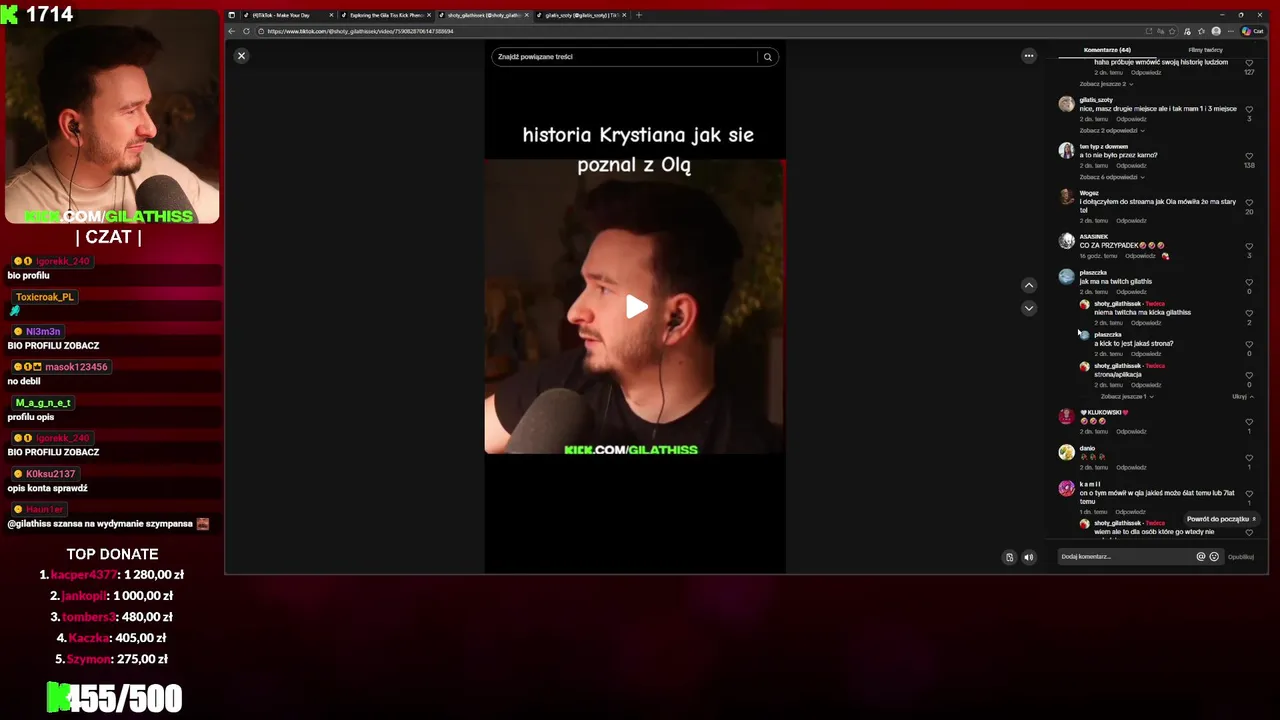Viewport: 1280px width, 720px height.
Task: Click the @ mention icon in comment box
Action: pos(1201,557)
